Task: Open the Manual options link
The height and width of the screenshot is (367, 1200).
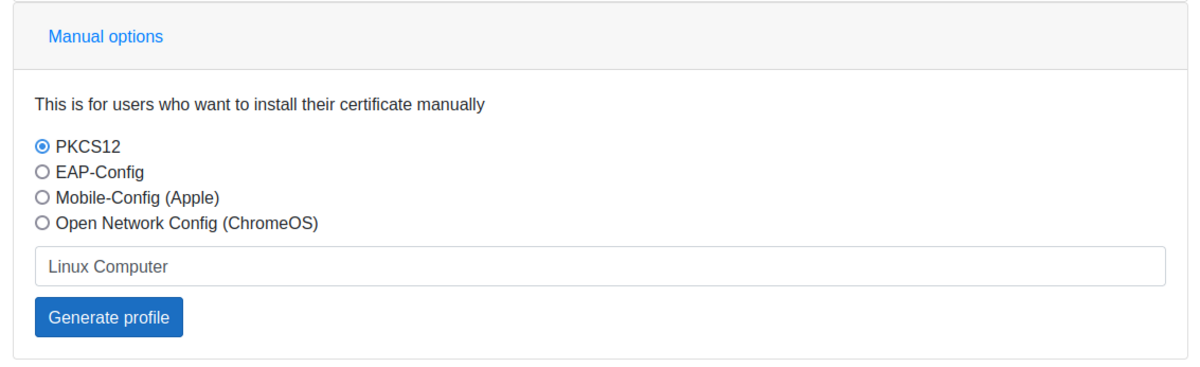Action: click(105, 36)
